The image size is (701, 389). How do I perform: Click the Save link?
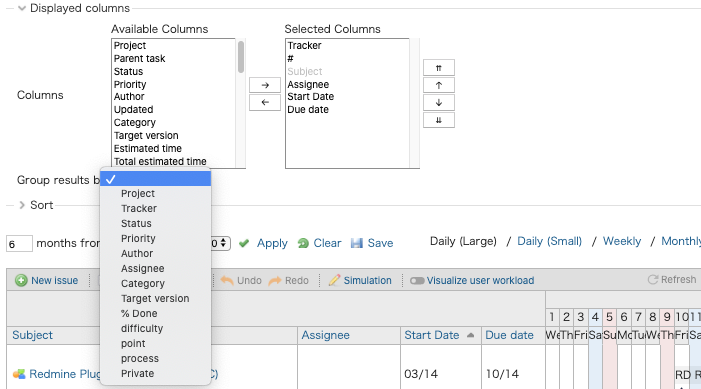click(380, 243)
